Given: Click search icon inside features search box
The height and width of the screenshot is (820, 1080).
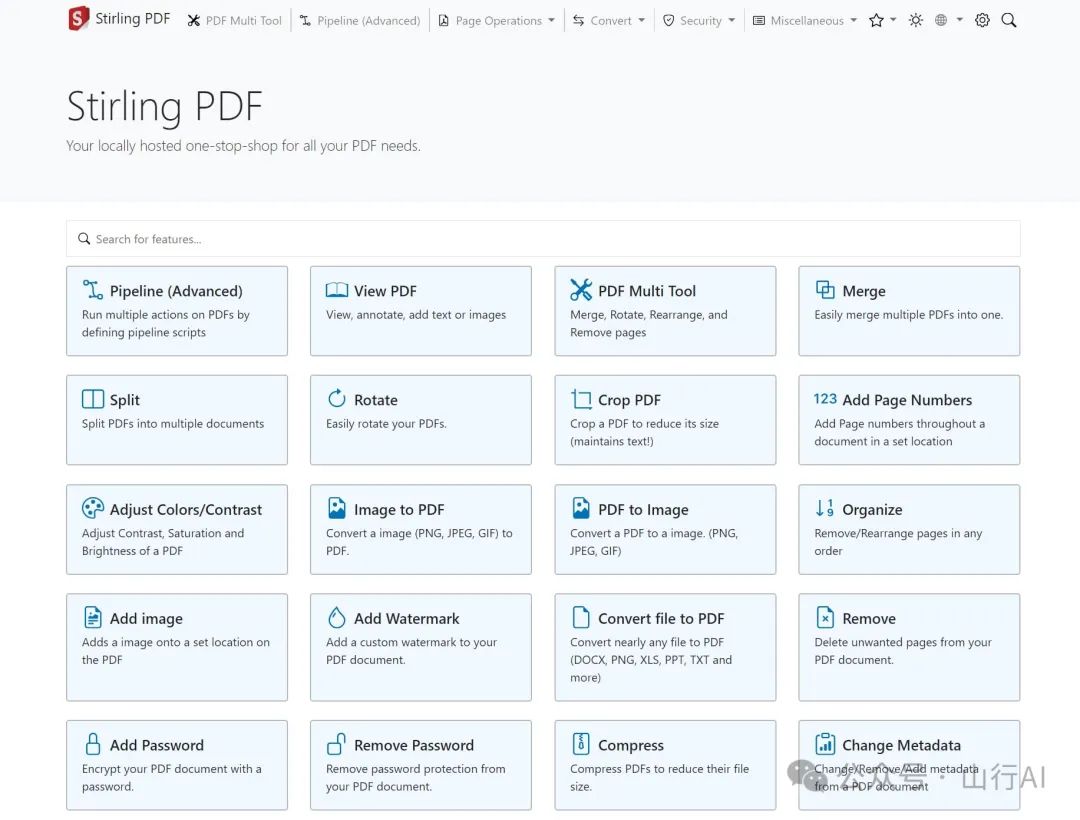Looking at the screenshot, I should pos(84,238).
